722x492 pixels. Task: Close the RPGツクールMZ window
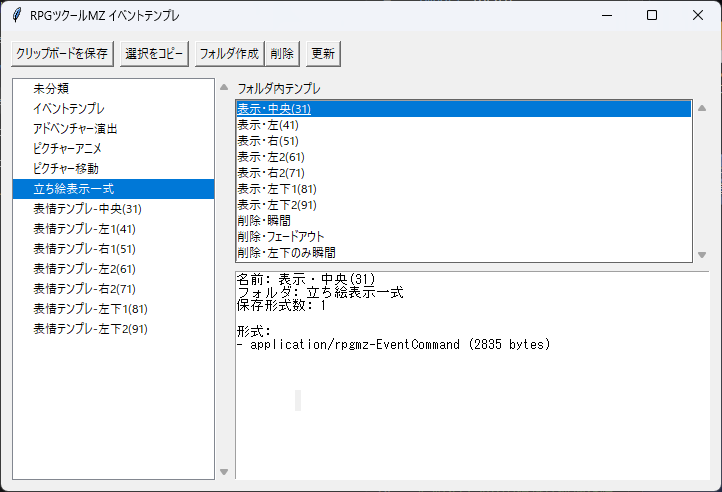tap(698, 15)
